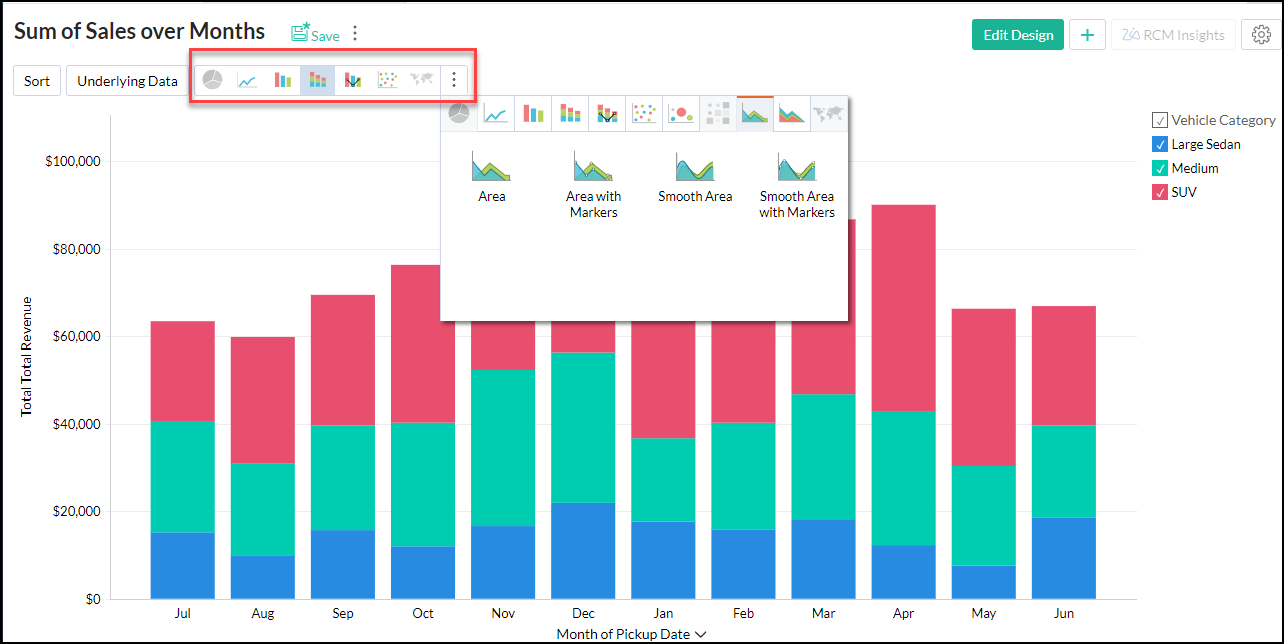The width and height of the screenshot is (1284, 644).
Task: Disable the SUV legend checkbox
Action: [x=1160, y=192]
